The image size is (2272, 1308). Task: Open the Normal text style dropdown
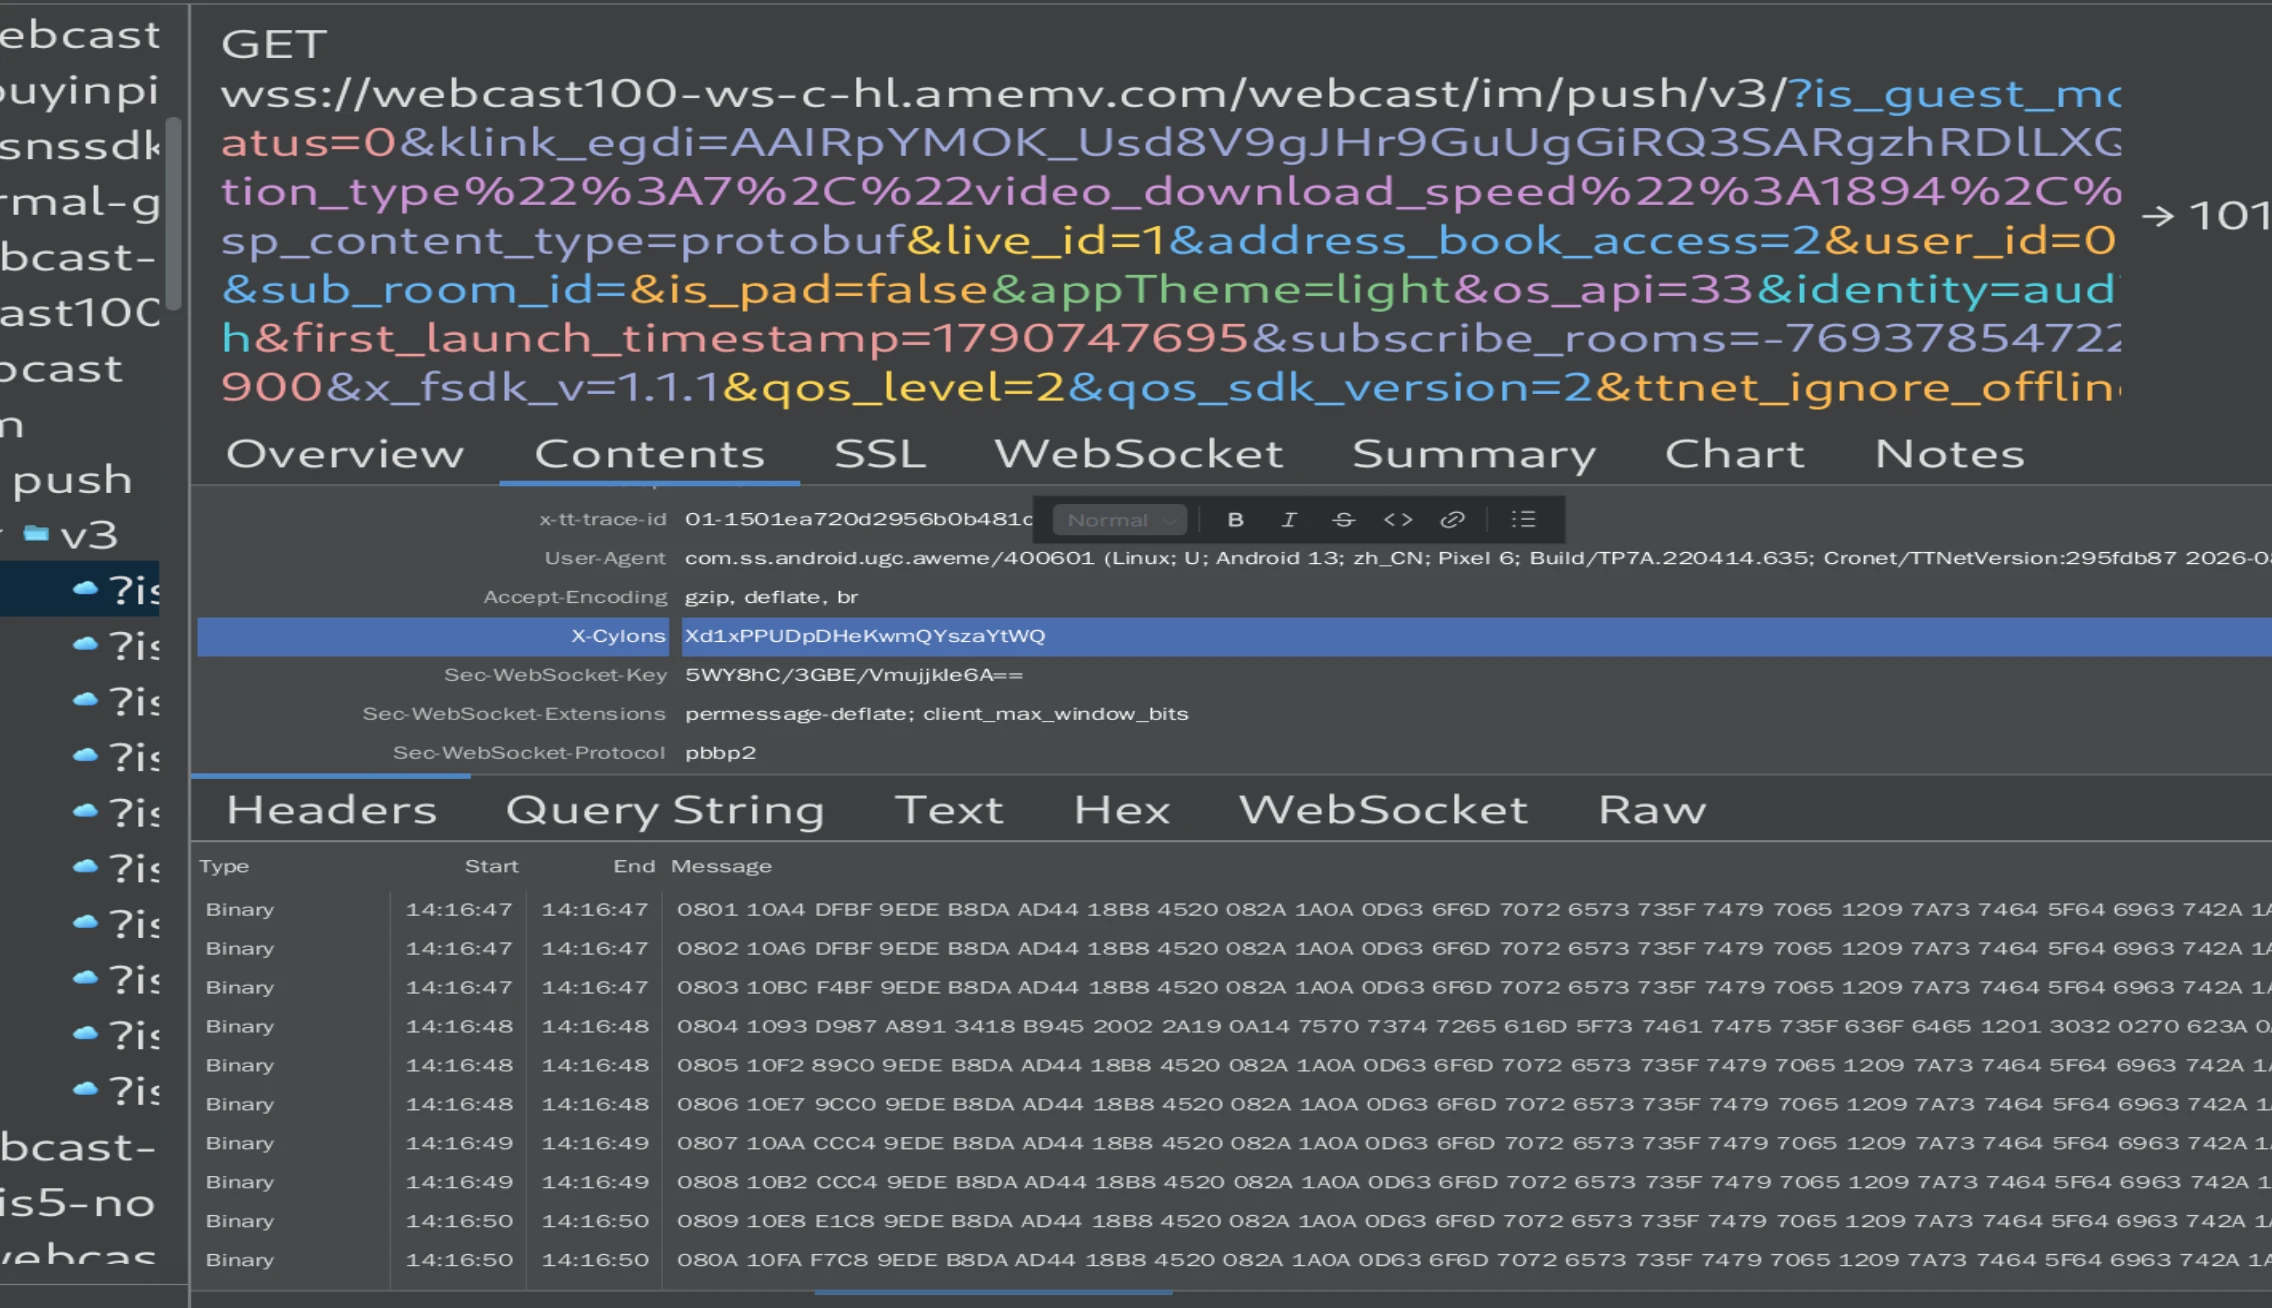[1120, 520]
